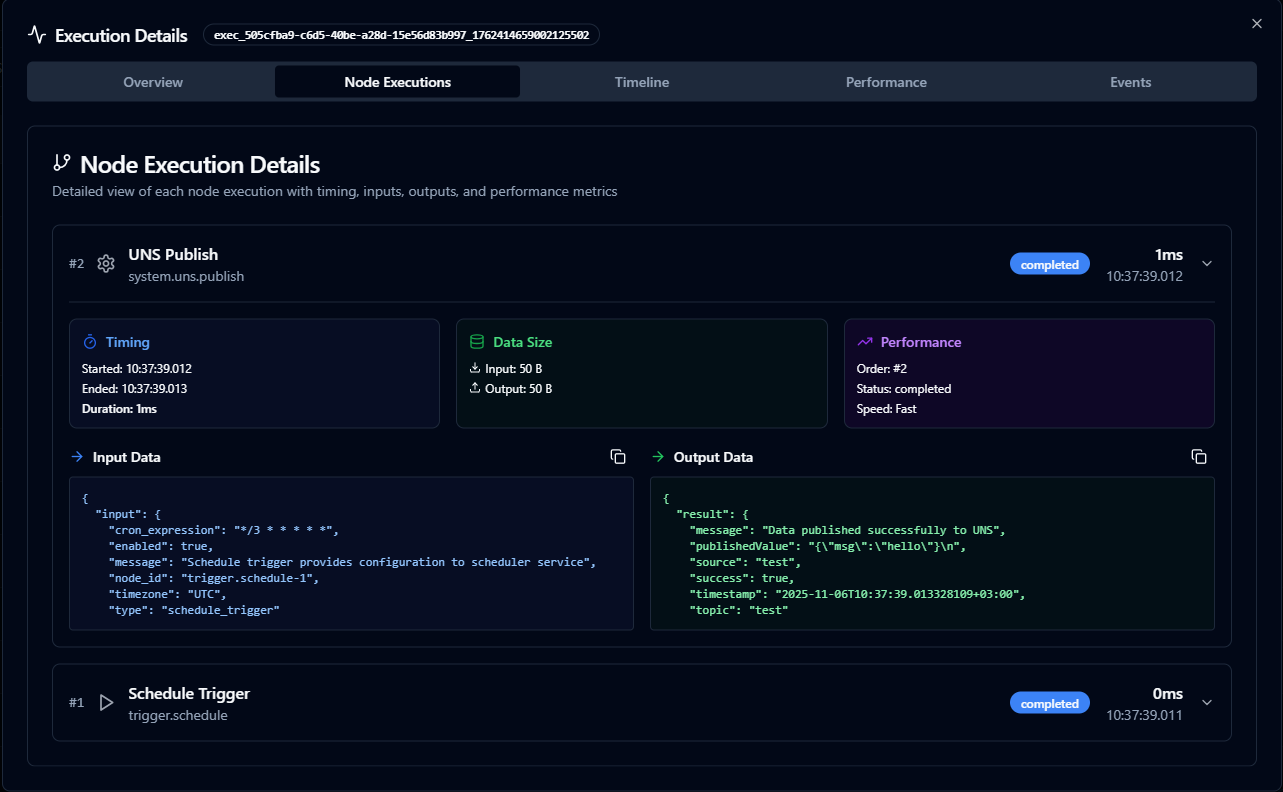Expand the Schedule Trigger node chevron
The height and width of the screenshot is (792, 1283).
[1207, 703]
